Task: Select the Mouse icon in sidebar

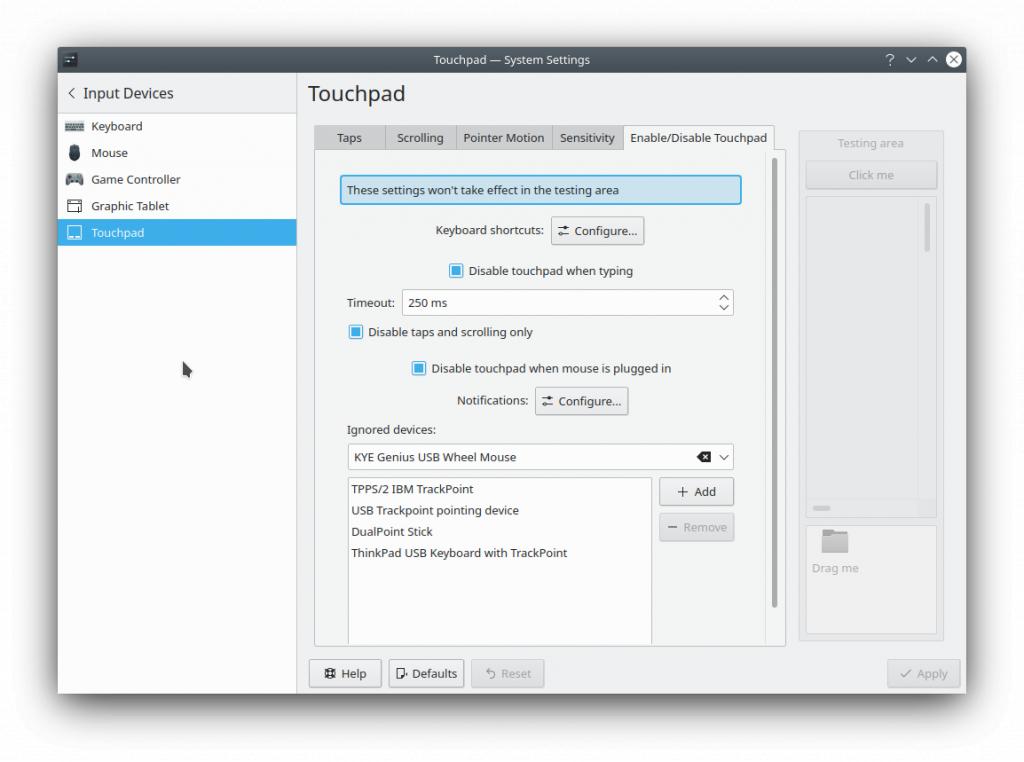Action: point(74,153)
